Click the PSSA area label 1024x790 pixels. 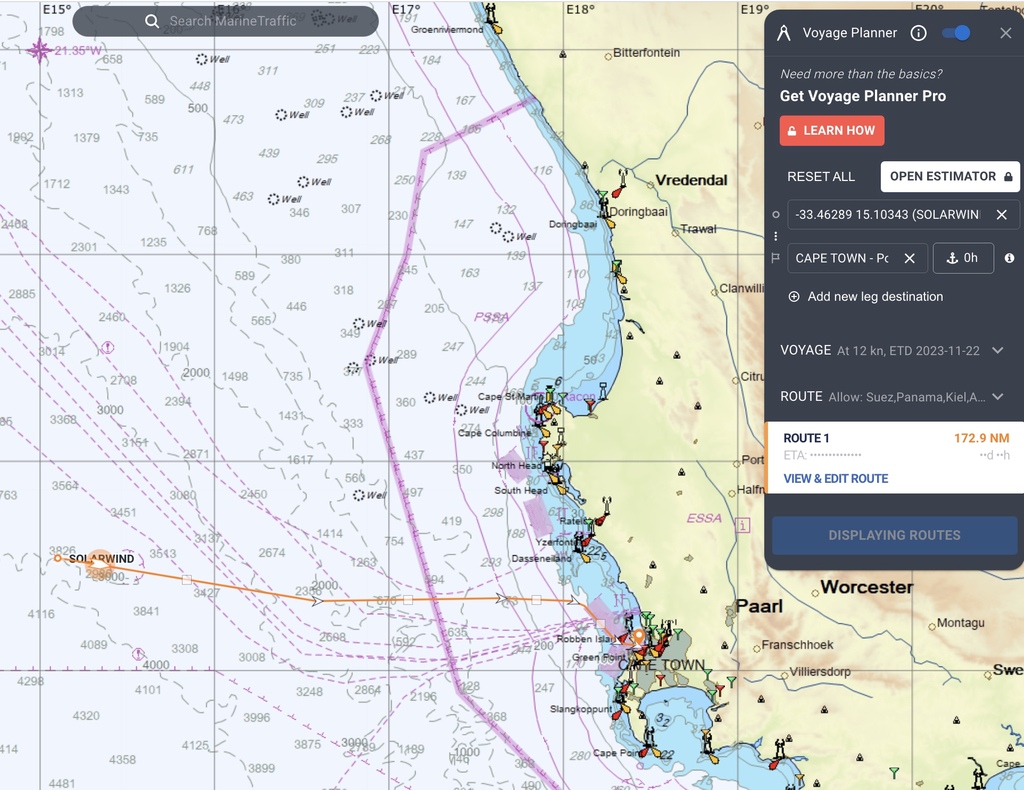(x=492, y=317)
